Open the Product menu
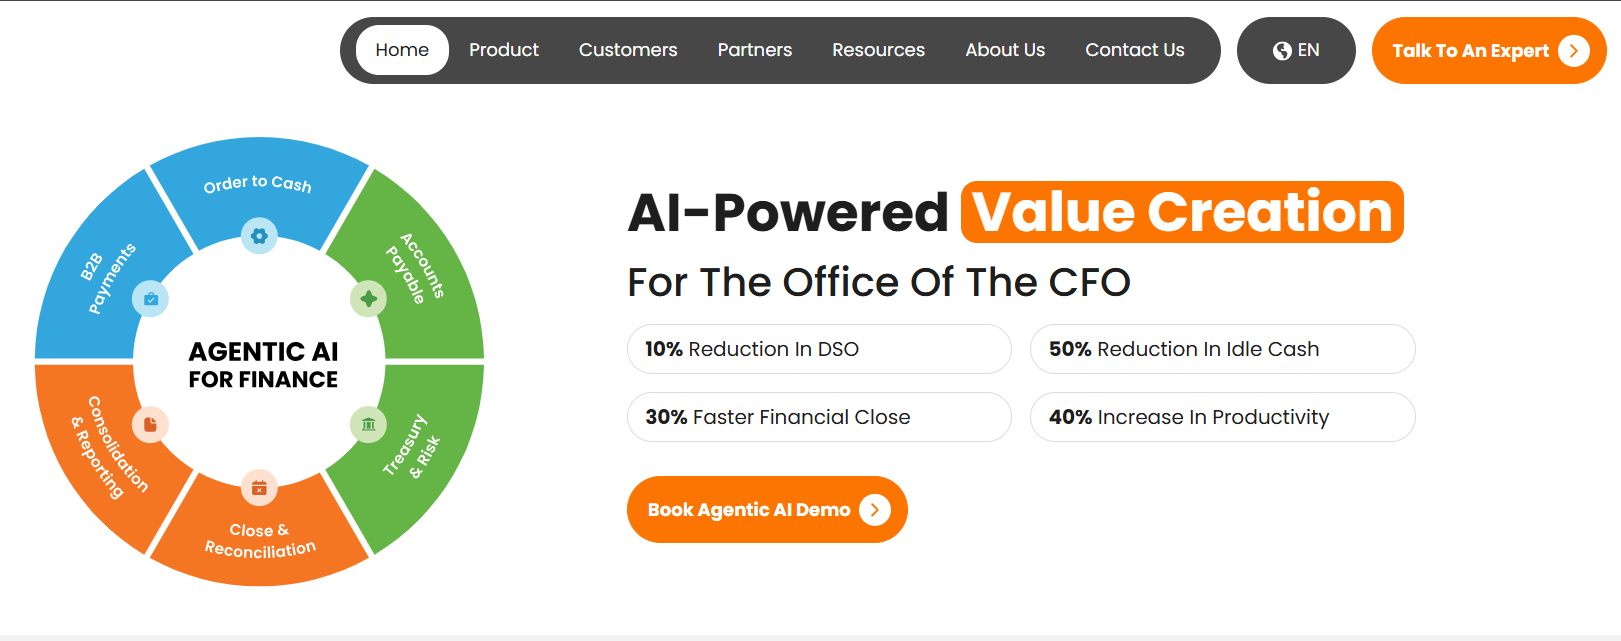The image size is (1621, 641). coord(503,50)
